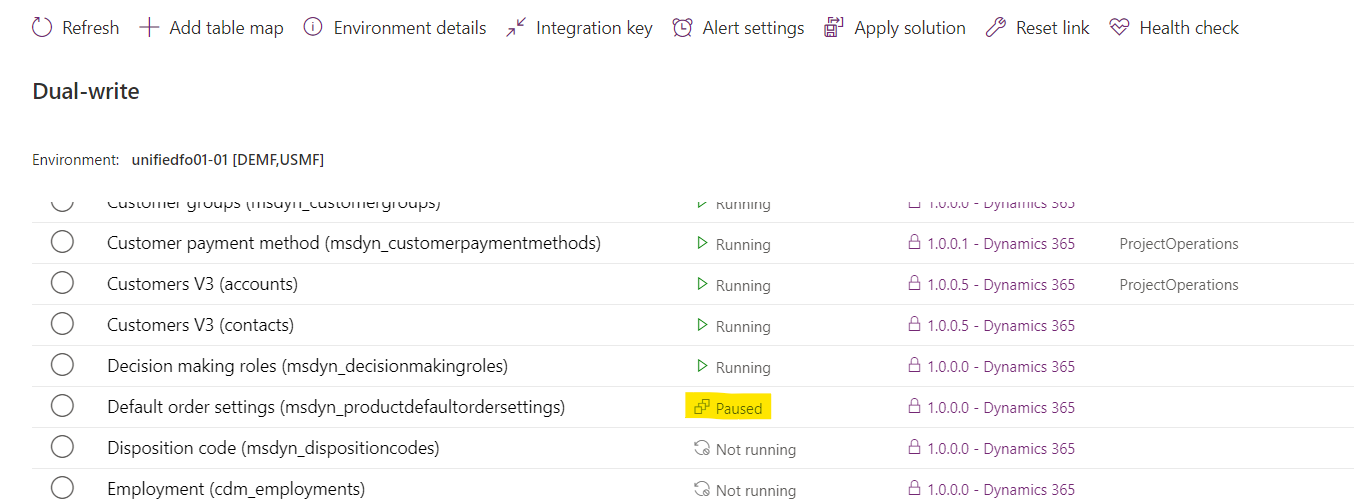1354x502 pixels.
Task: Open Customer payment method (msdyn_customerpaymentmethods) map
Action: (354, 243)
